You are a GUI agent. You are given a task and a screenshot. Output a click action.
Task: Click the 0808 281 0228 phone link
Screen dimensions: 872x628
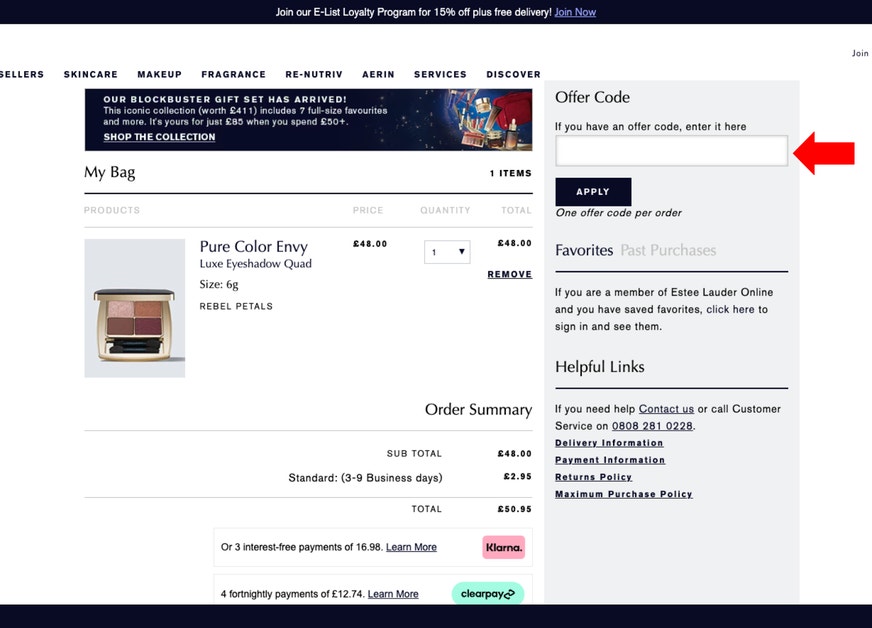click(652, 426)
